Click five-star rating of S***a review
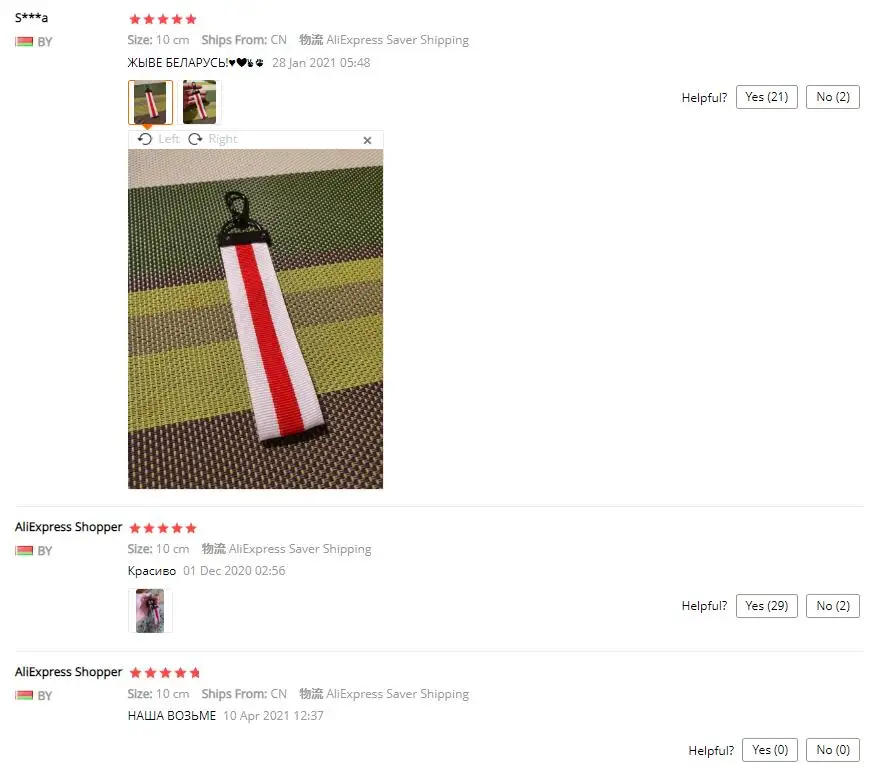The width and height of the screenshot is (878, 773). pyautogui.click(x=163, y=20)
